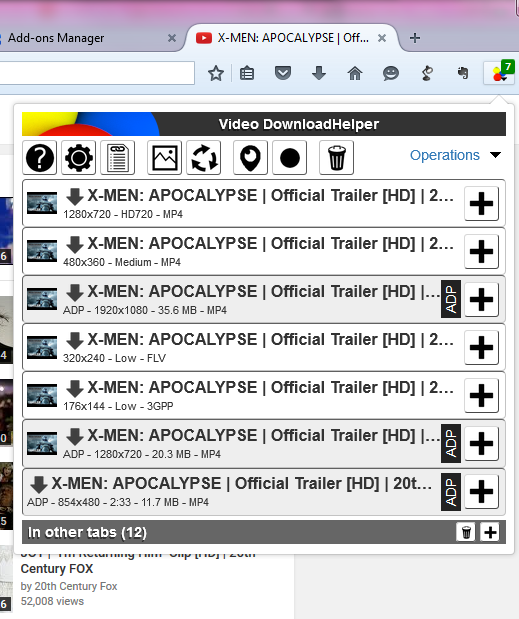519x619 pixels.
Task: Click download arrow of 320x240 Low FLV entry
Action: click(75, 340)
